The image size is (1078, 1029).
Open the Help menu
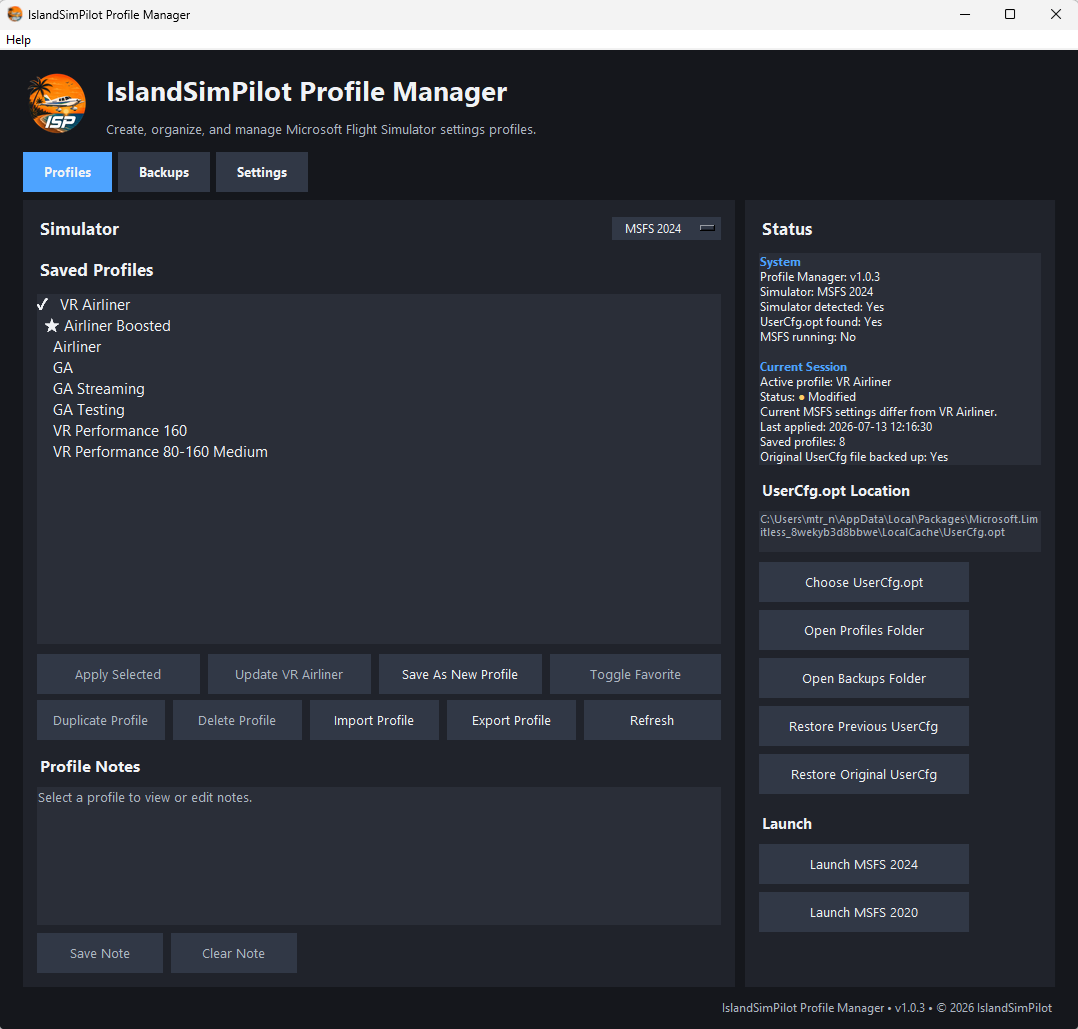(19, 40)
